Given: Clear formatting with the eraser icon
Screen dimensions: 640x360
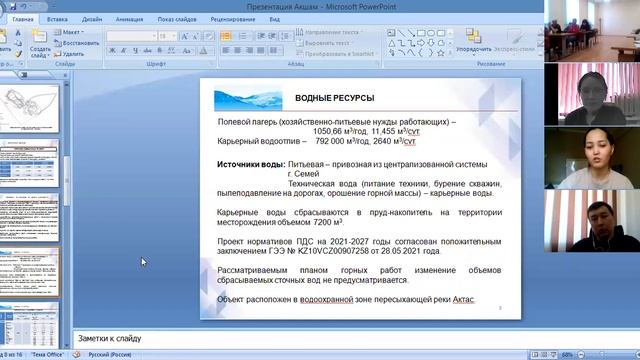Looking at the screenshot, I should [x=209, y=36].
